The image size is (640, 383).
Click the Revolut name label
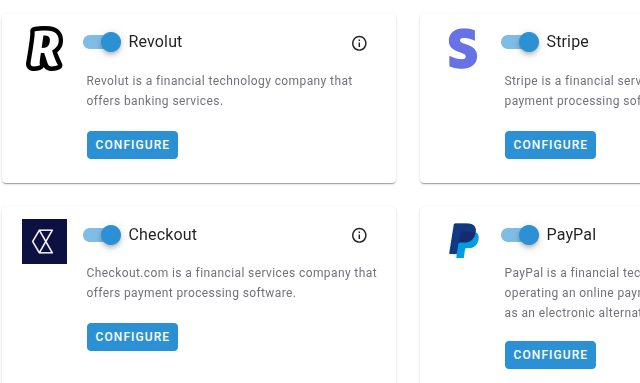(x=155, y=42)
